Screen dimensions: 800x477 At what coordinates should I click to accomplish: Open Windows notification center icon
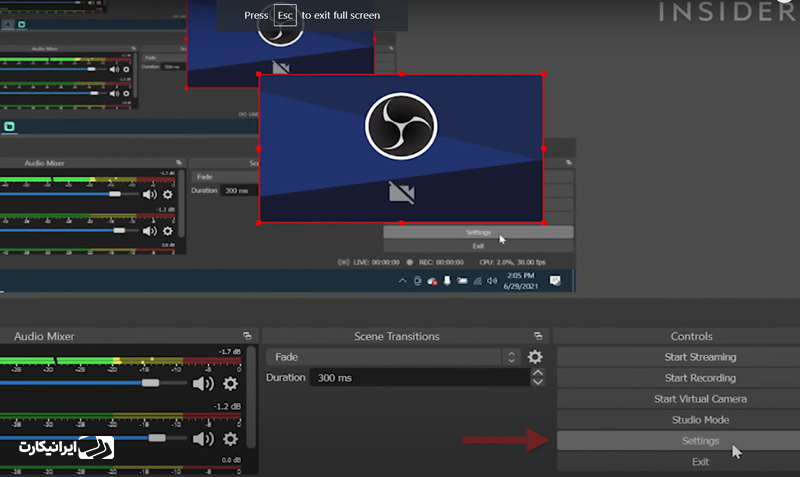555,281
